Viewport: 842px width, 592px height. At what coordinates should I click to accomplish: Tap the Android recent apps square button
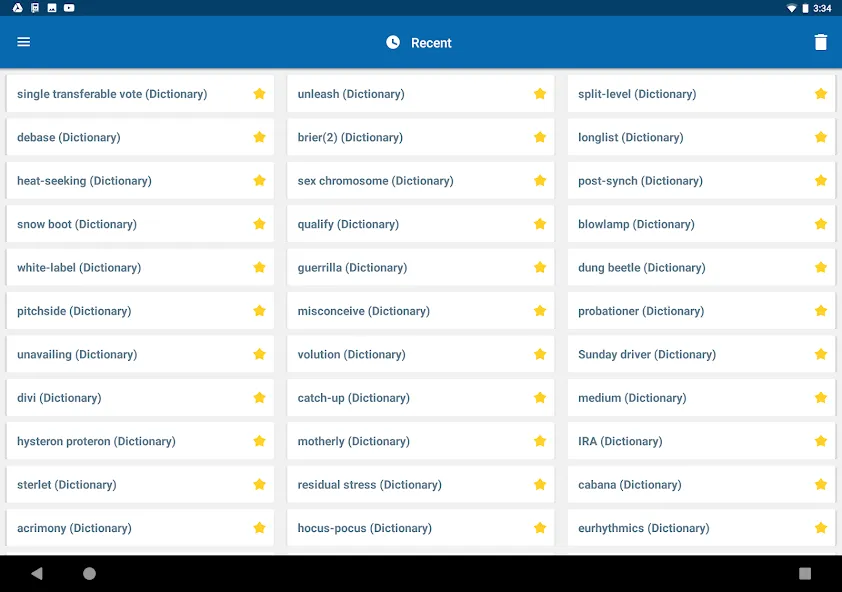[x=804, y=573]
